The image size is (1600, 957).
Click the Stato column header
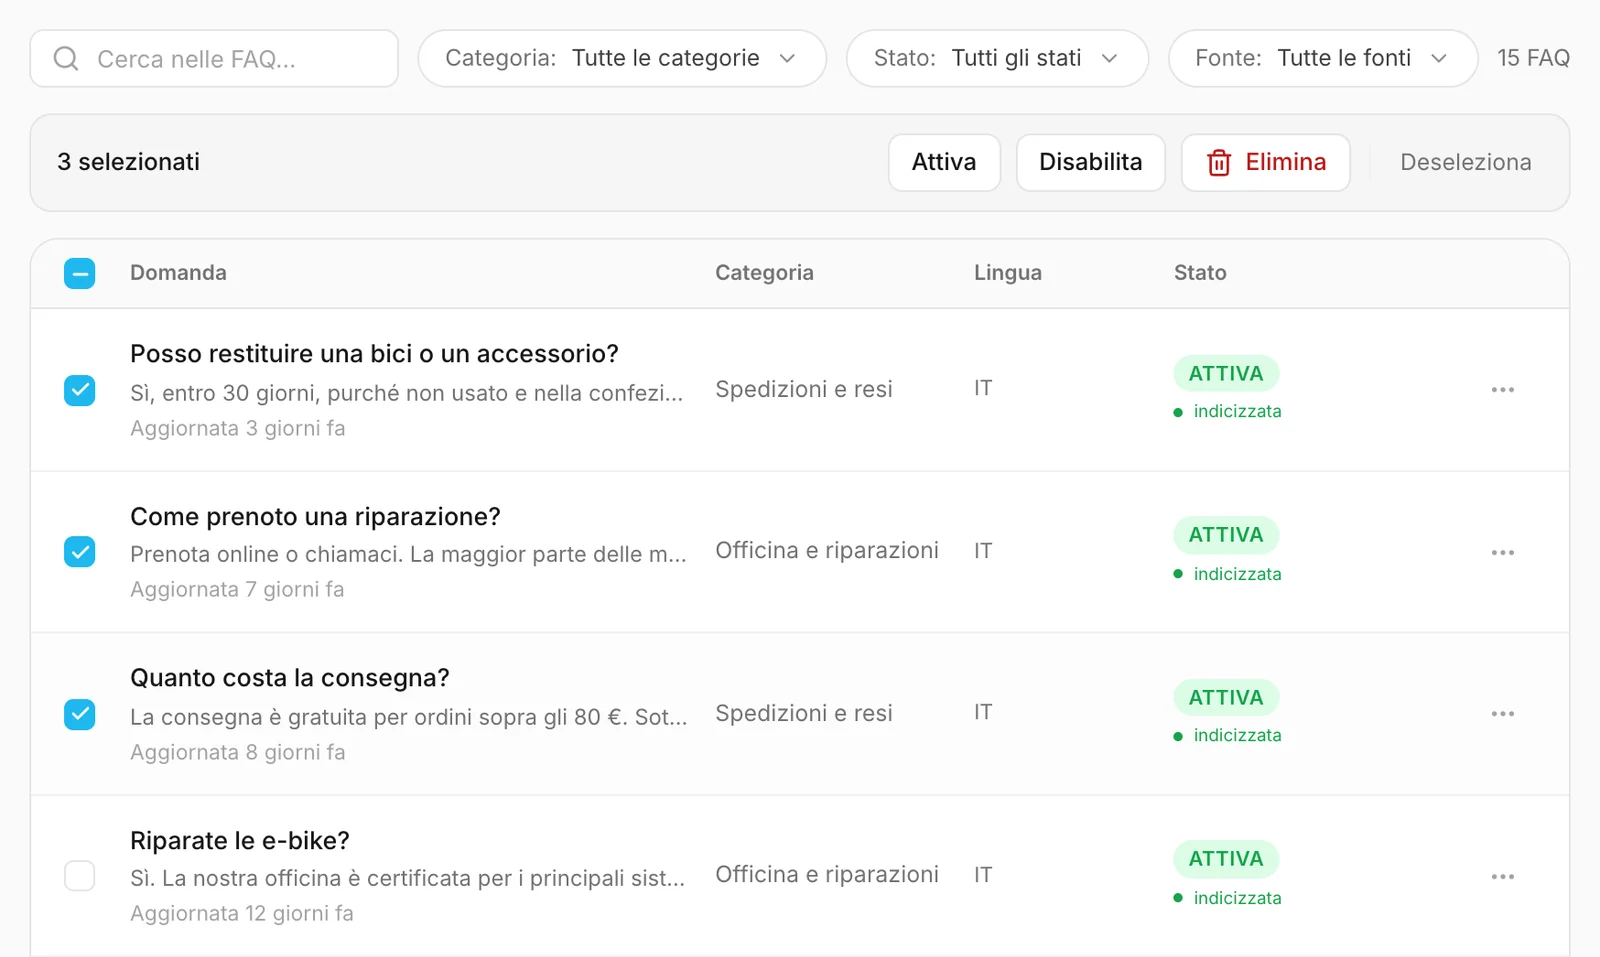(1200, 272)
